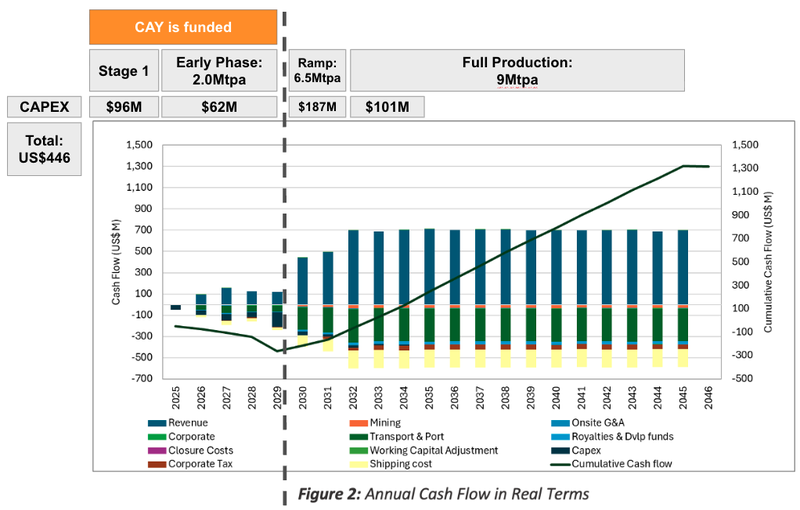Image resolution: width=800 pixels, height=510 pixels.
Task: Select the 'Stage 1' phase box
Action: (x=122, y=70)
